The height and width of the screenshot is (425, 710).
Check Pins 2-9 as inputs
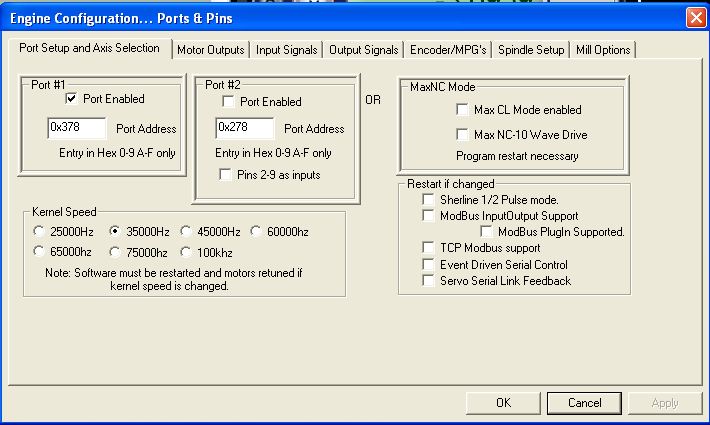[228, 175]
